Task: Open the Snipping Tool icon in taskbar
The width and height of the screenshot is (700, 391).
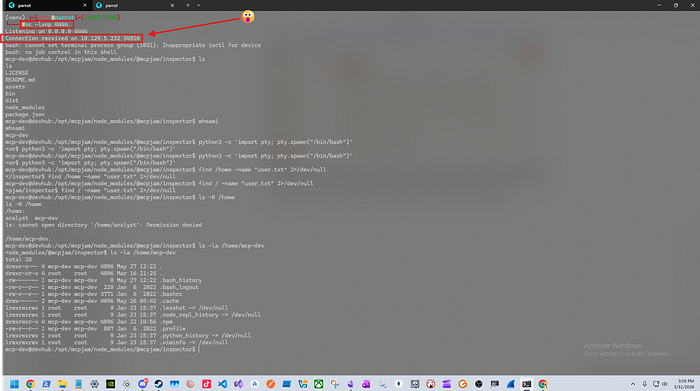Action: click(334, 384)
